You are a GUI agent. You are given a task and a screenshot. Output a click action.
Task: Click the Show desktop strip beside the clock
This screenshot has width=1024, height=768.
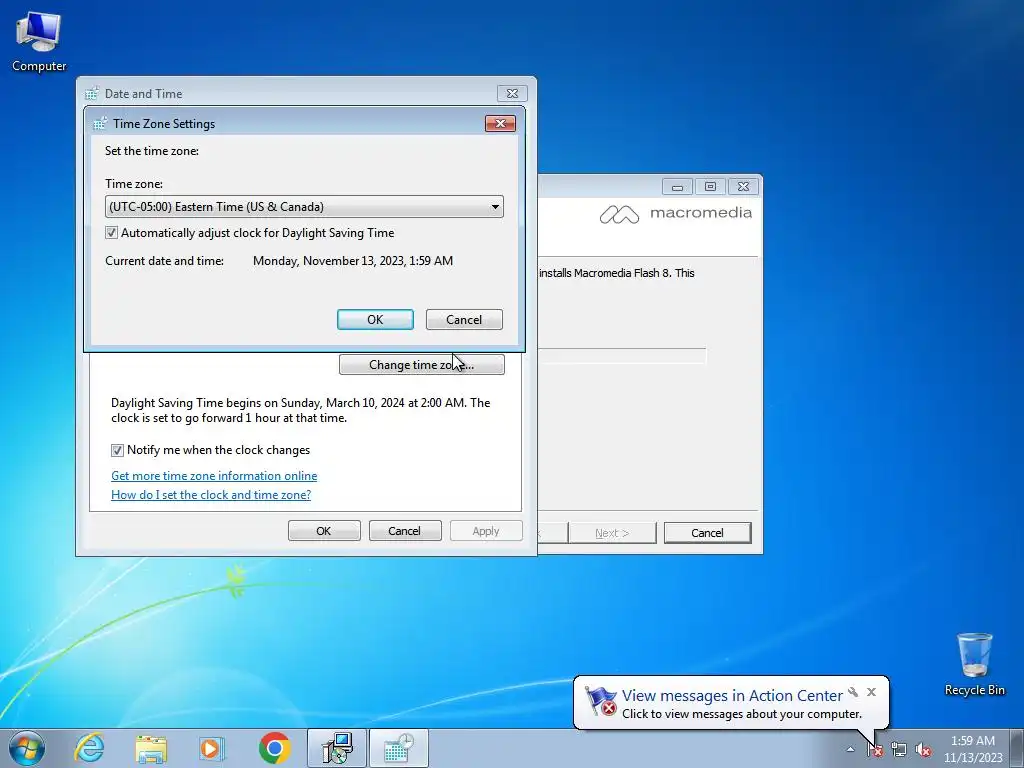[x=1017, y=749]
